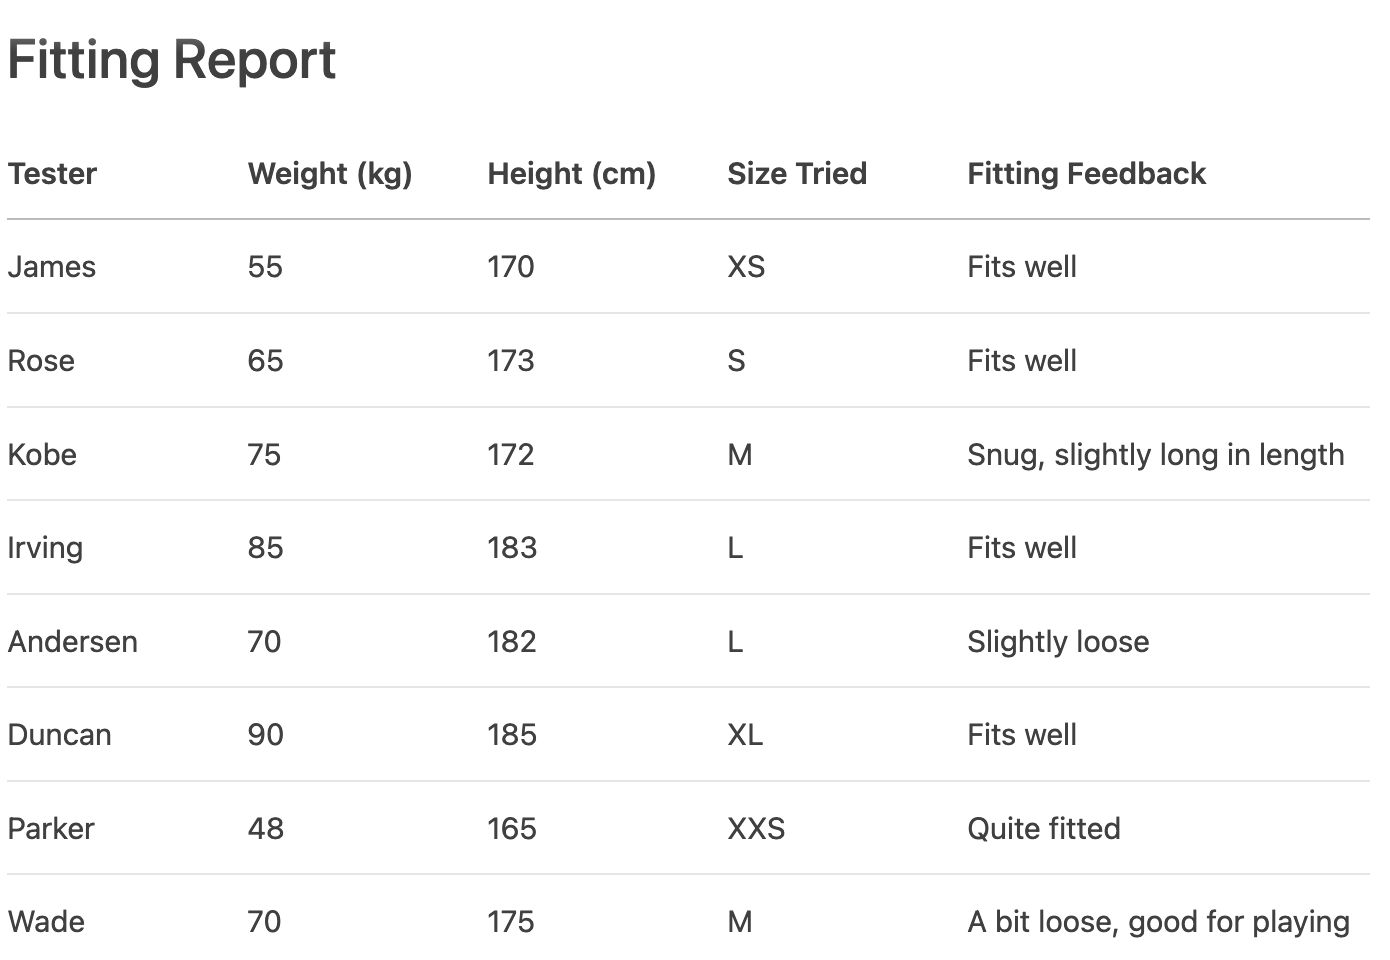Select James's XS size cell
Image resolution: width=1390 pixels, height=960 pixels.
[746, 267]
